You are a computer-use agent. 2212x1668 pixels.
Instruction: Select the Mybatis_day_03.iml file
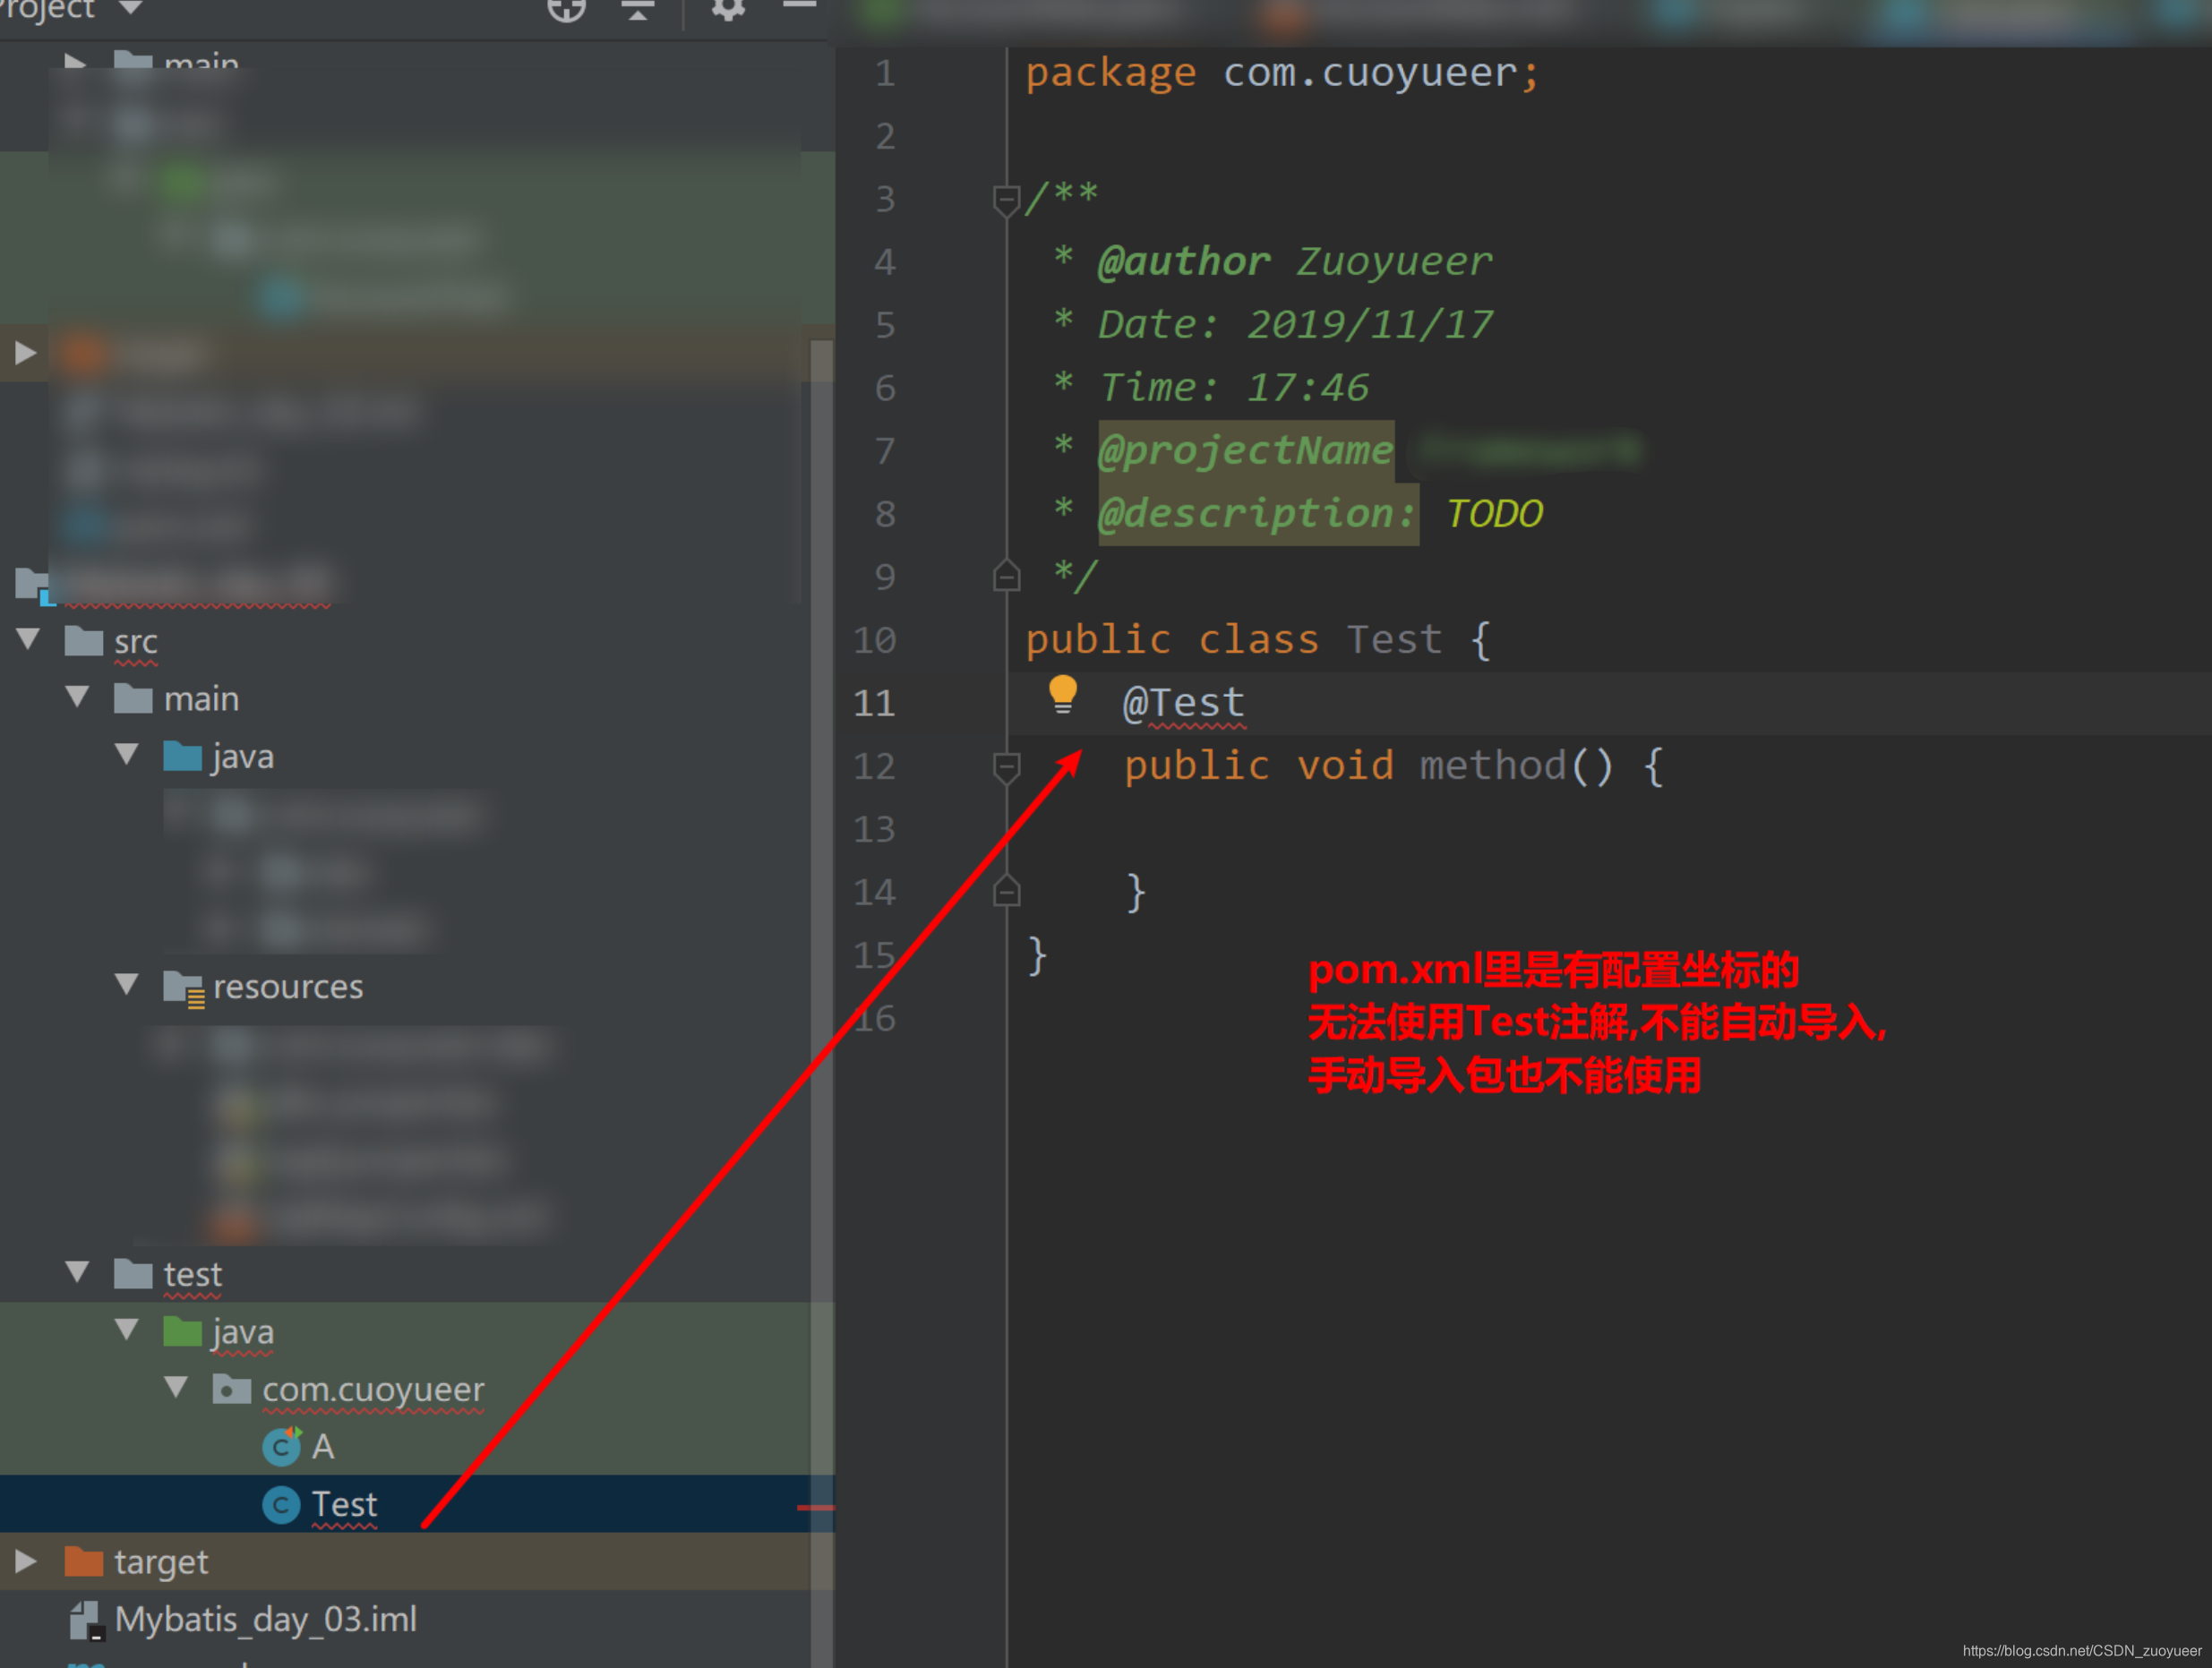[x=265, y=1620]
